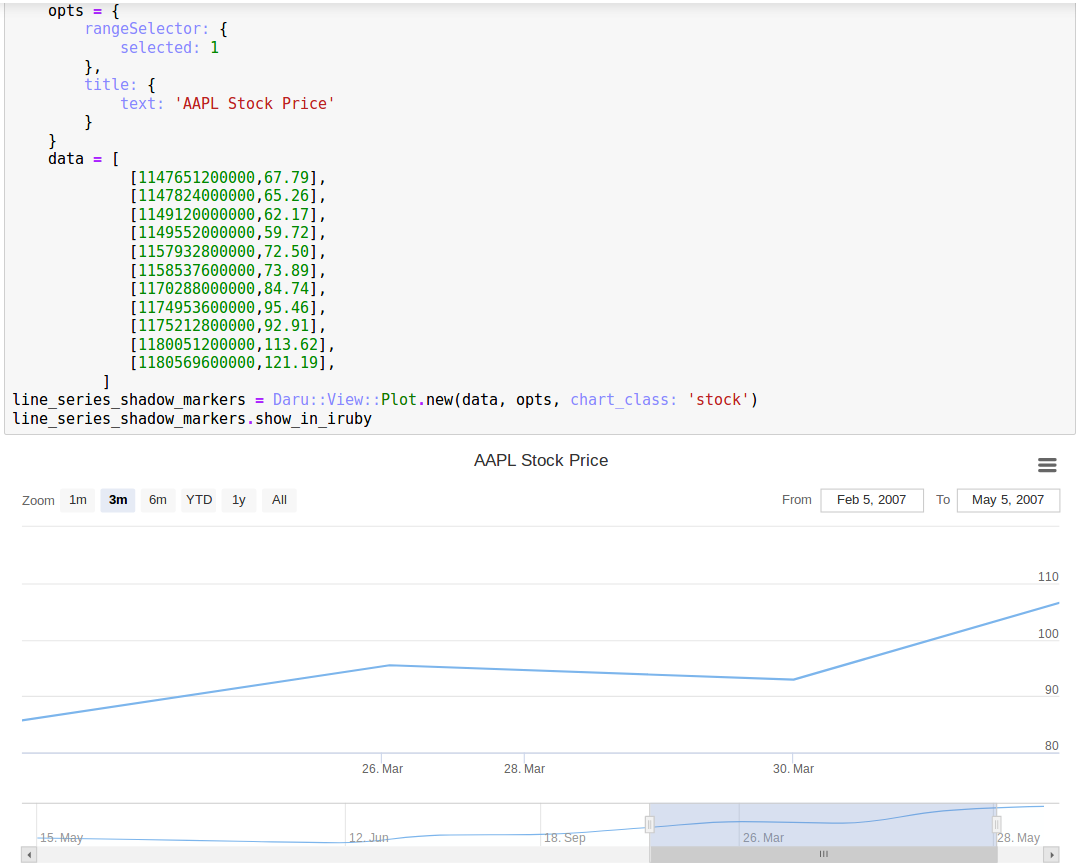Click the 110 y-axis label

click(x=1048, y=577)
